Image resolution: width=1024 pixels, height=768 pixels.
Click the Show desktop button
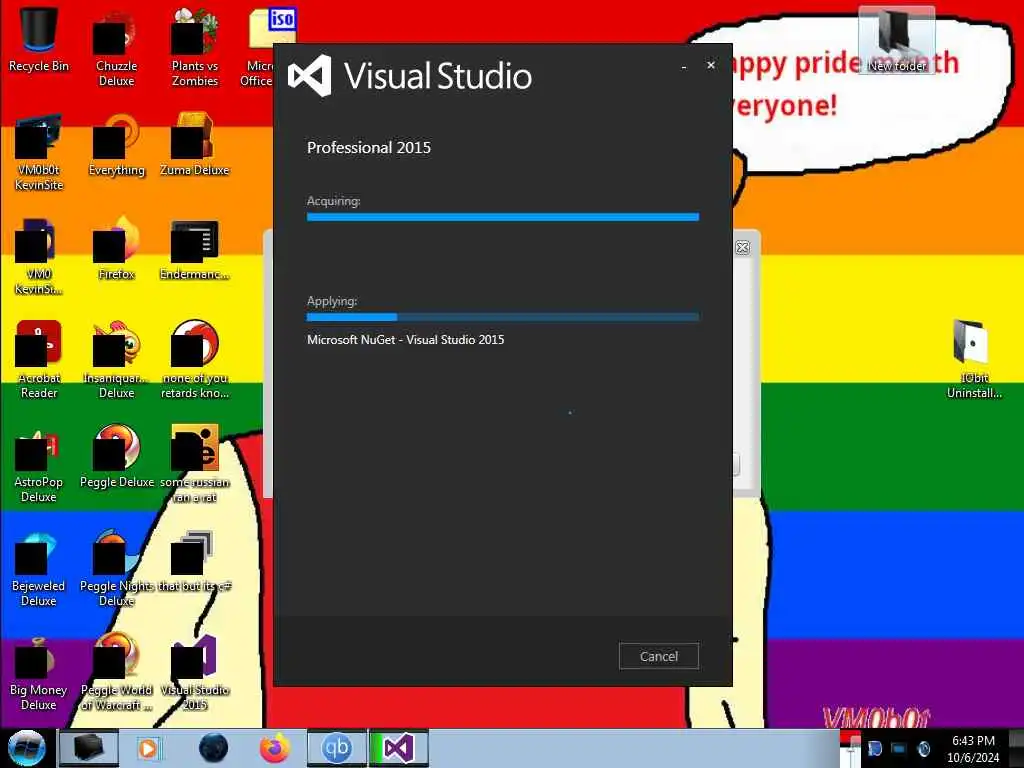click(x=1016, y=748)
